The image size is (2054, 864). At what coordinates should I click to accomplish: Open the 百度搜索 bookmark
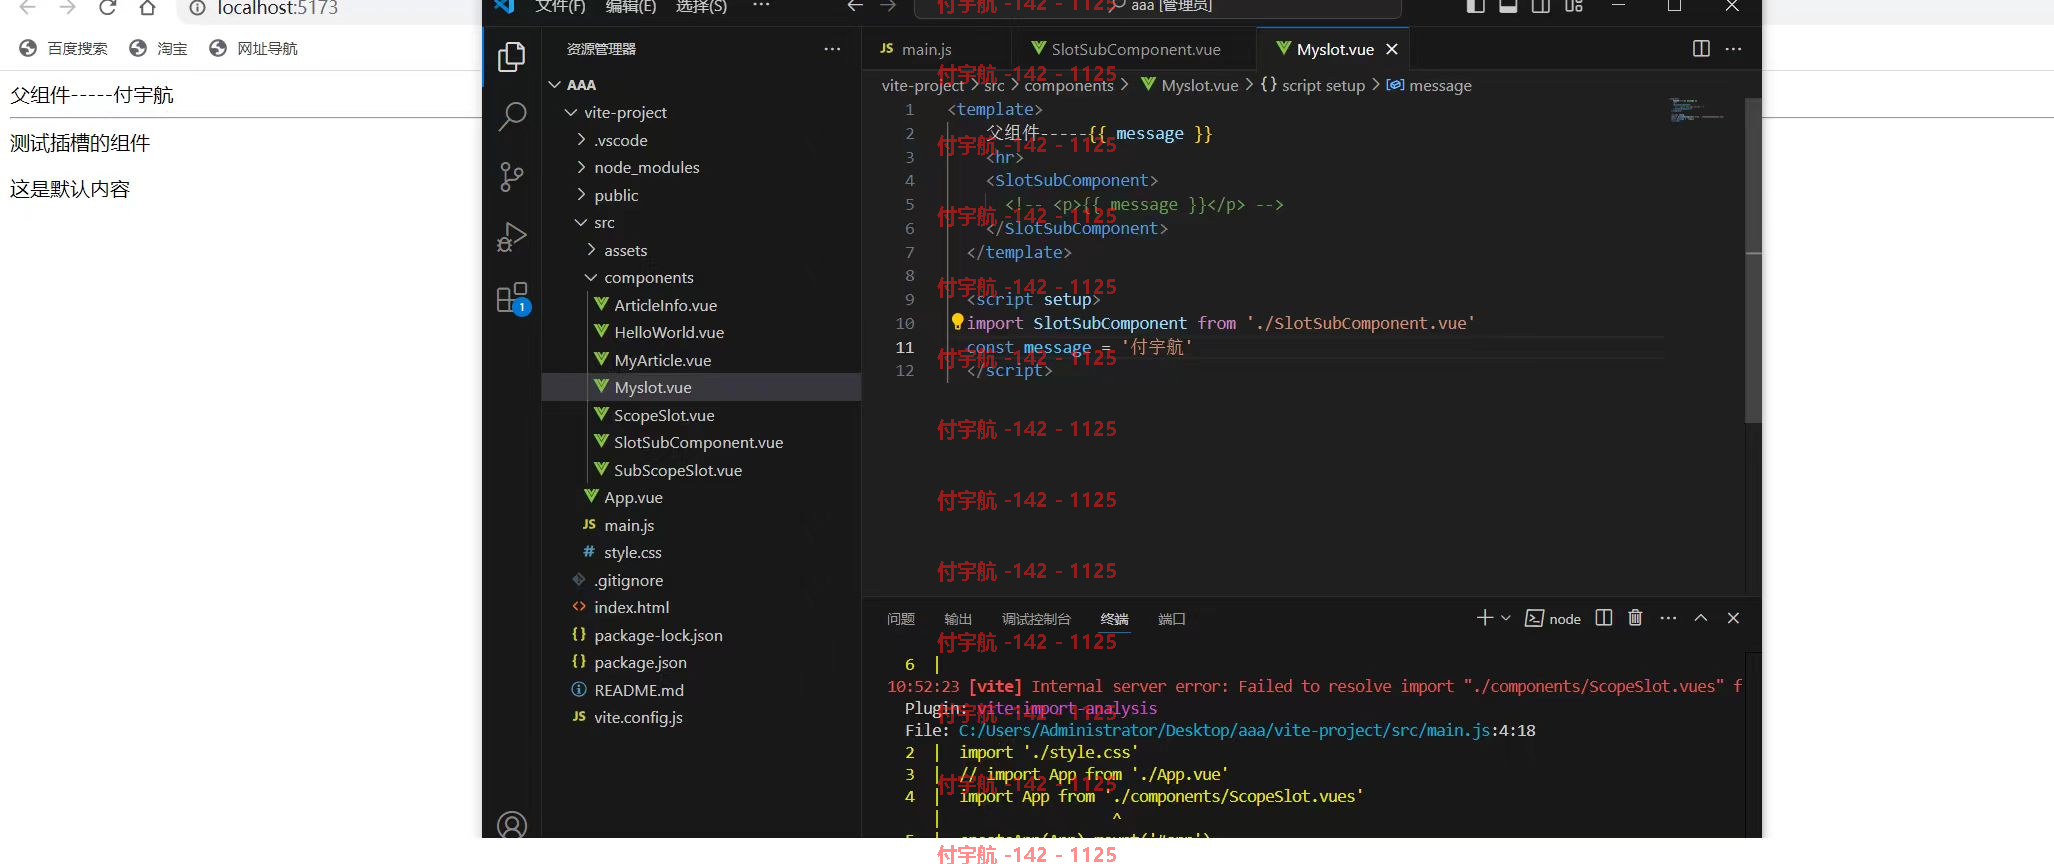[x=63, y=48]
